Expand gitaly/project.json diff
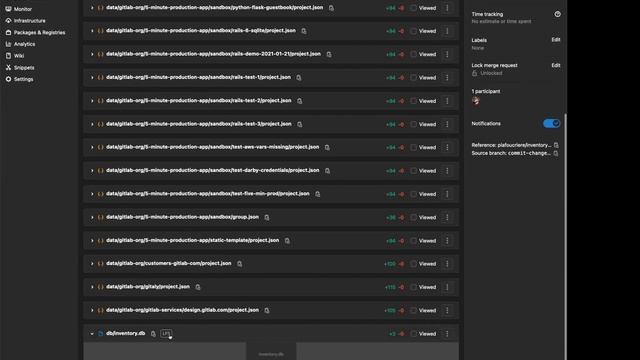640x360 pixels. click(92, 287)
